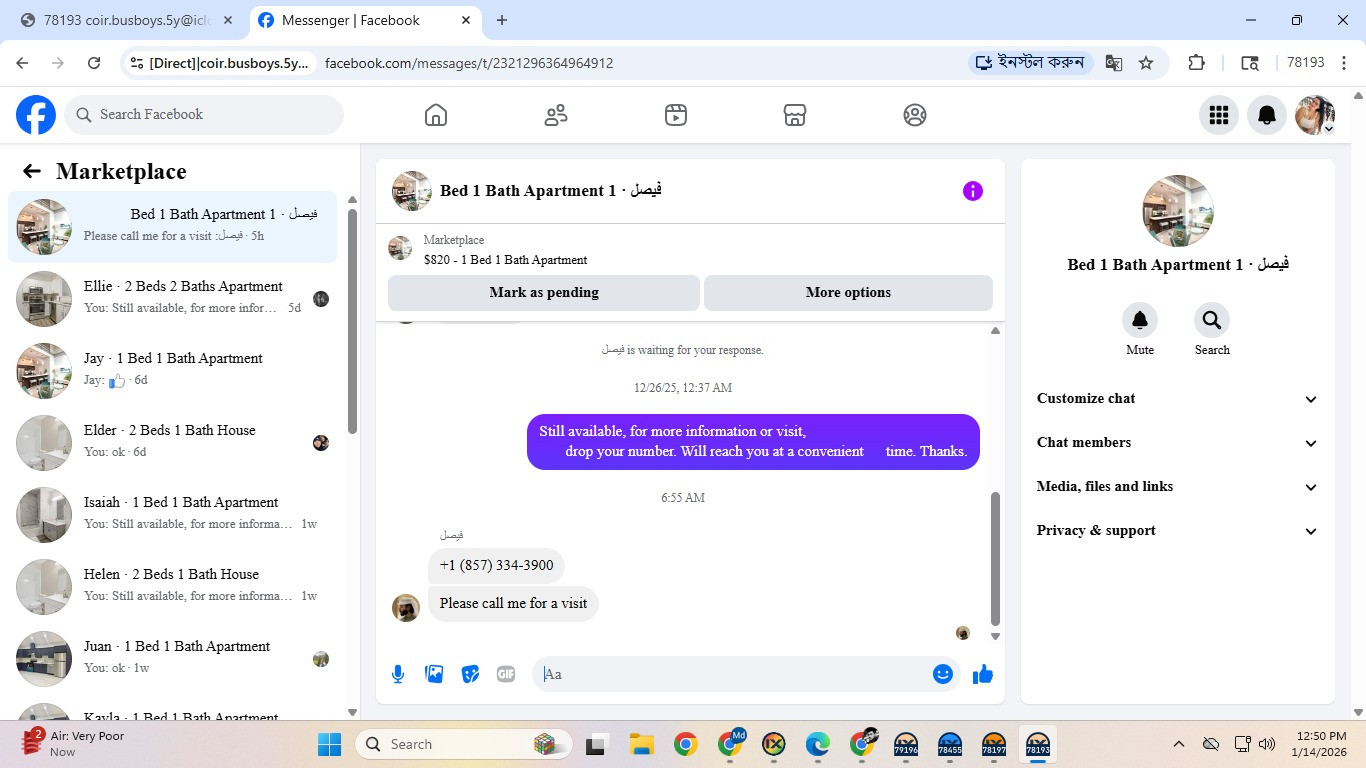Viewport: 1366px width, 768px height.
Task: Search in conversation magnifier icon
Action: [1212, 320]
